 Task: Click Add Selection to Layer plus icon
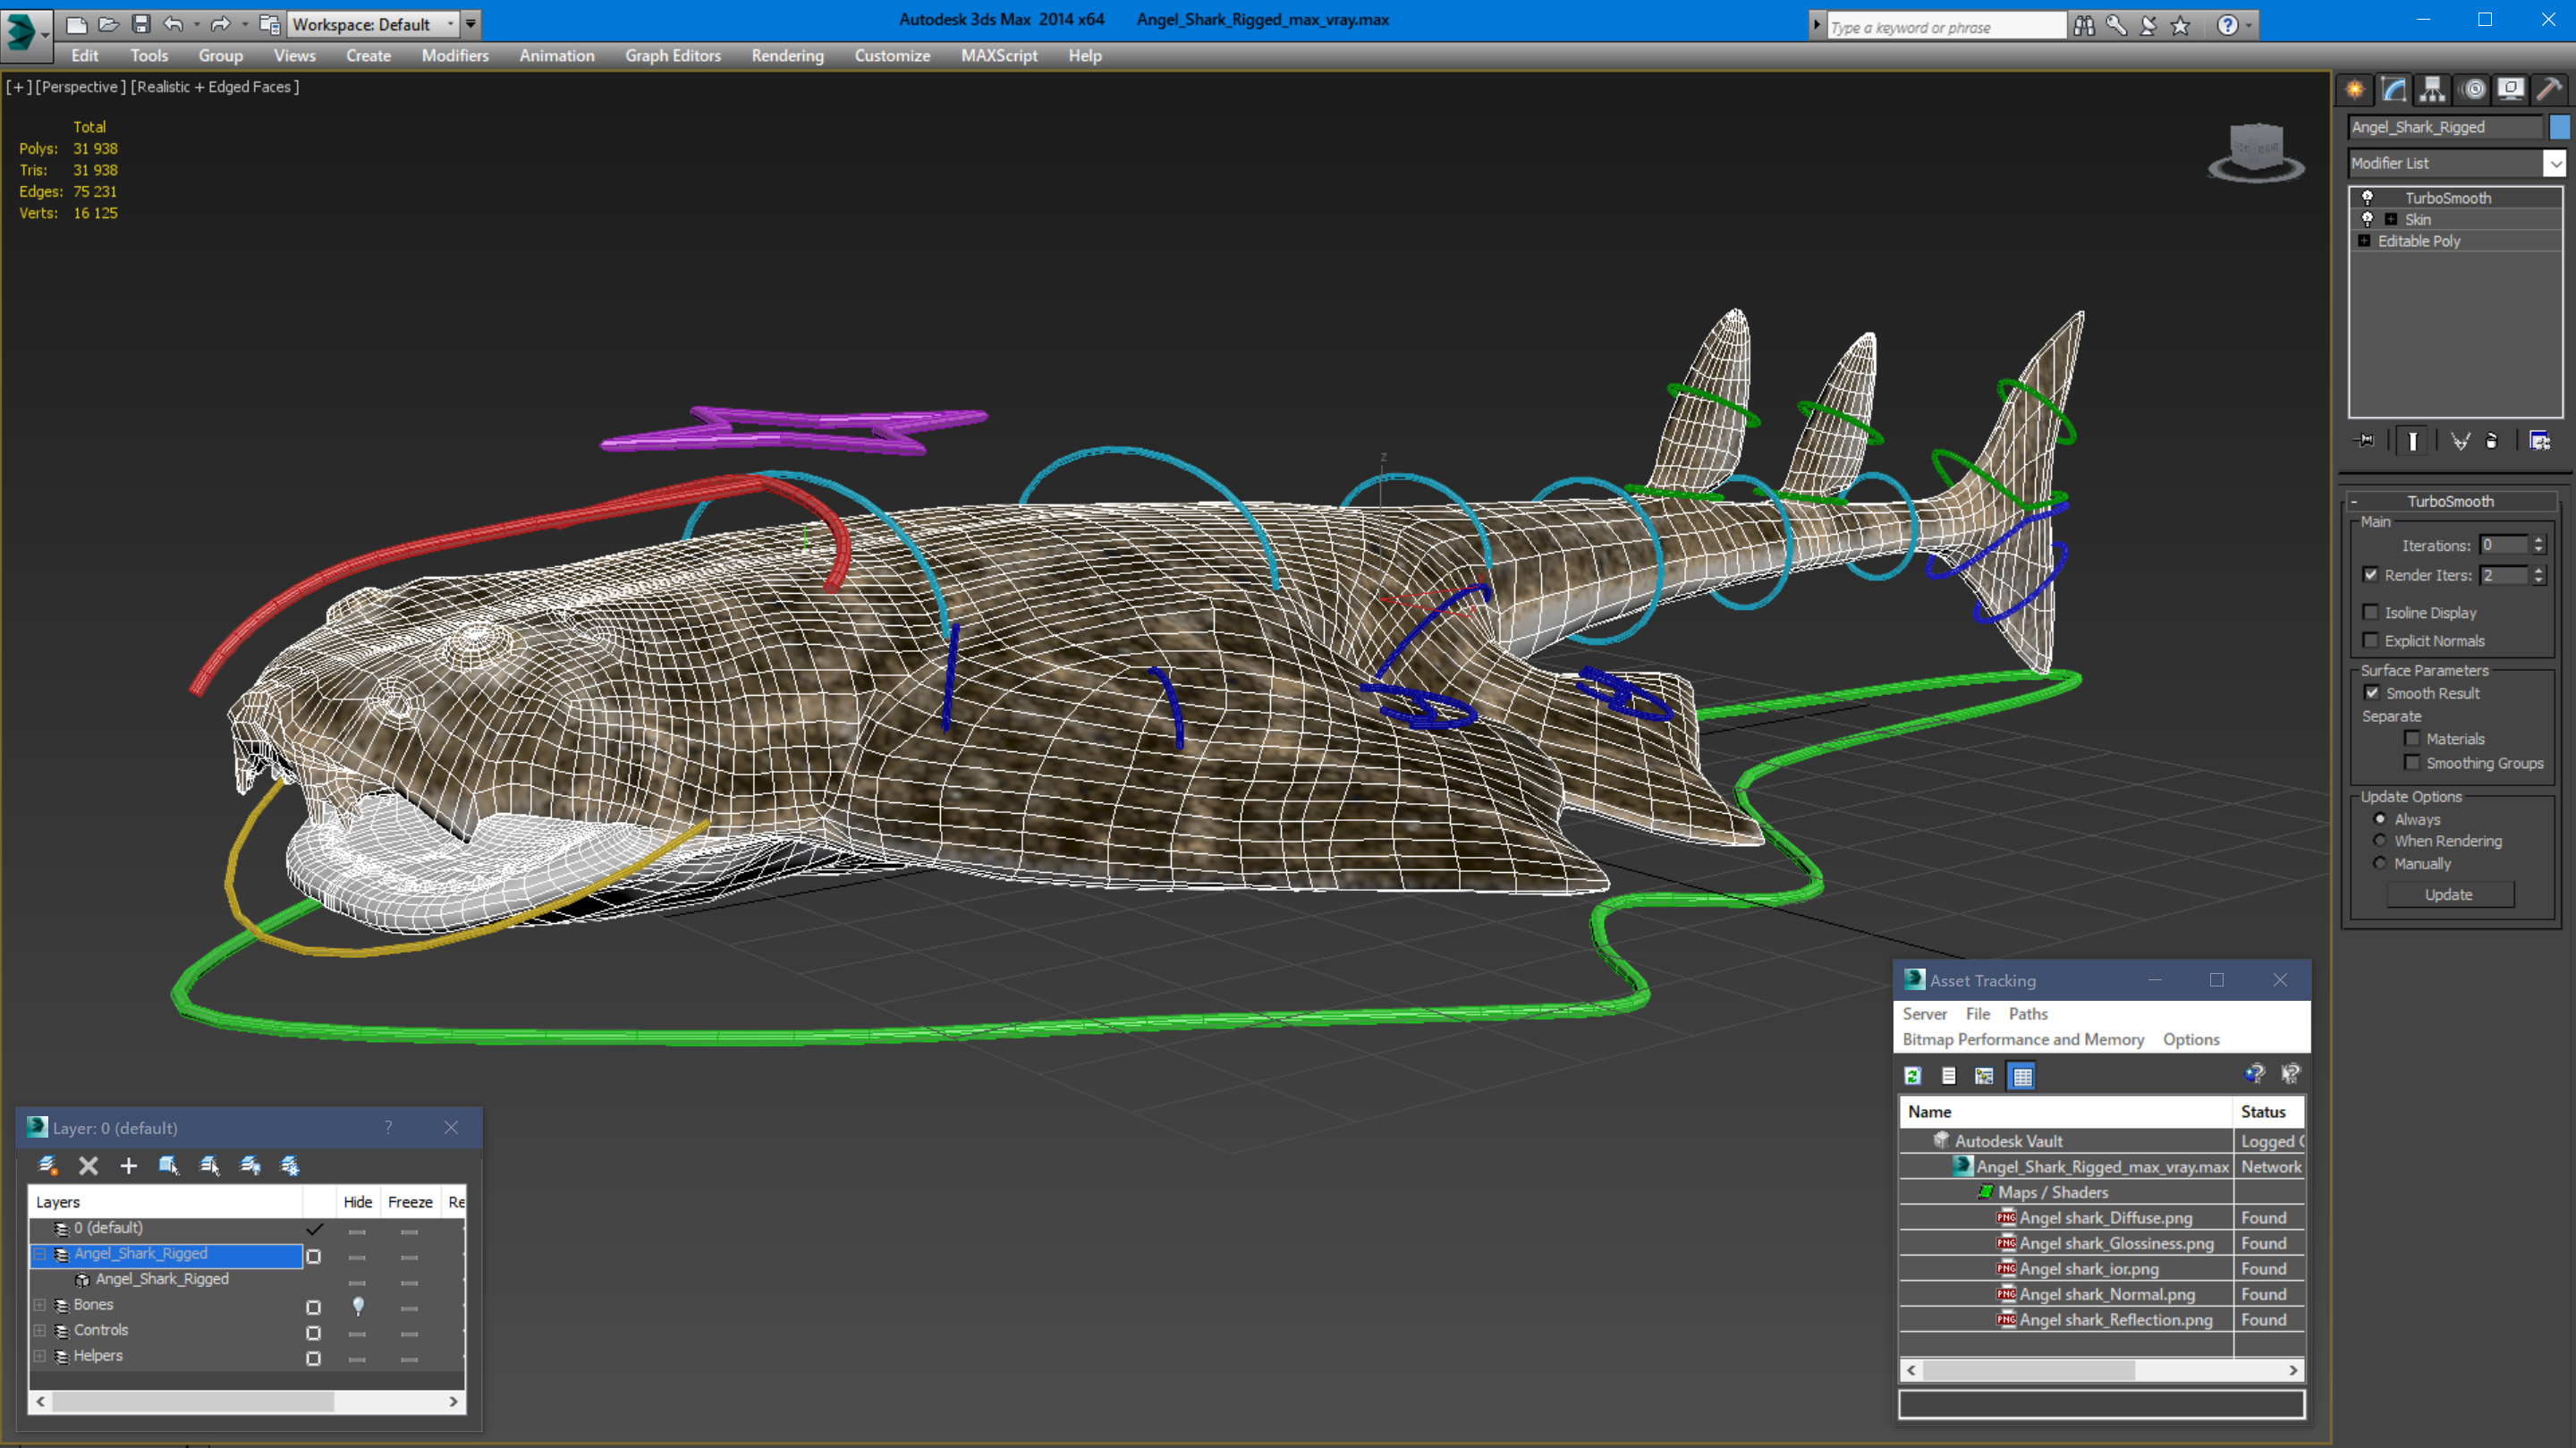[128, 1165]
